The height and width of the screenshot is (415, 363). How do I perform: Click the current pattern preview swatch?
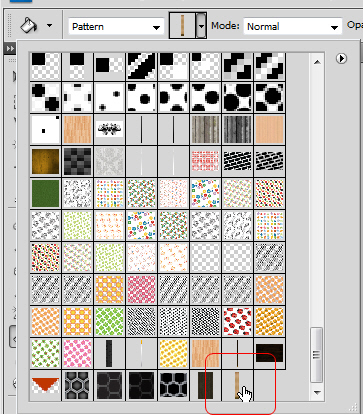tap(183, 25)
